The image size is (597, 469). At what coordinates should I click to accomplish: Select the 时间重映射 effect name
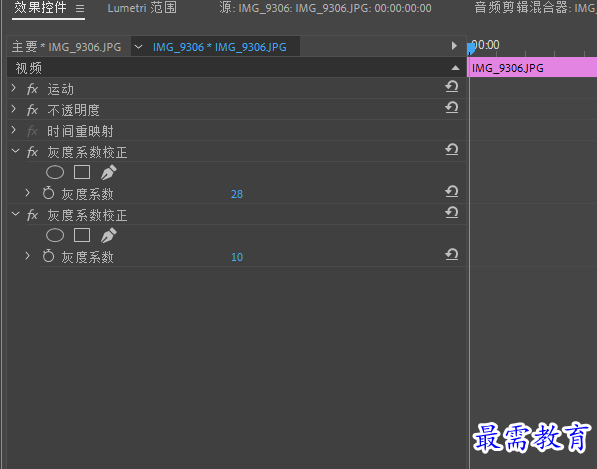pyautogui.click(x=80, y=131)
